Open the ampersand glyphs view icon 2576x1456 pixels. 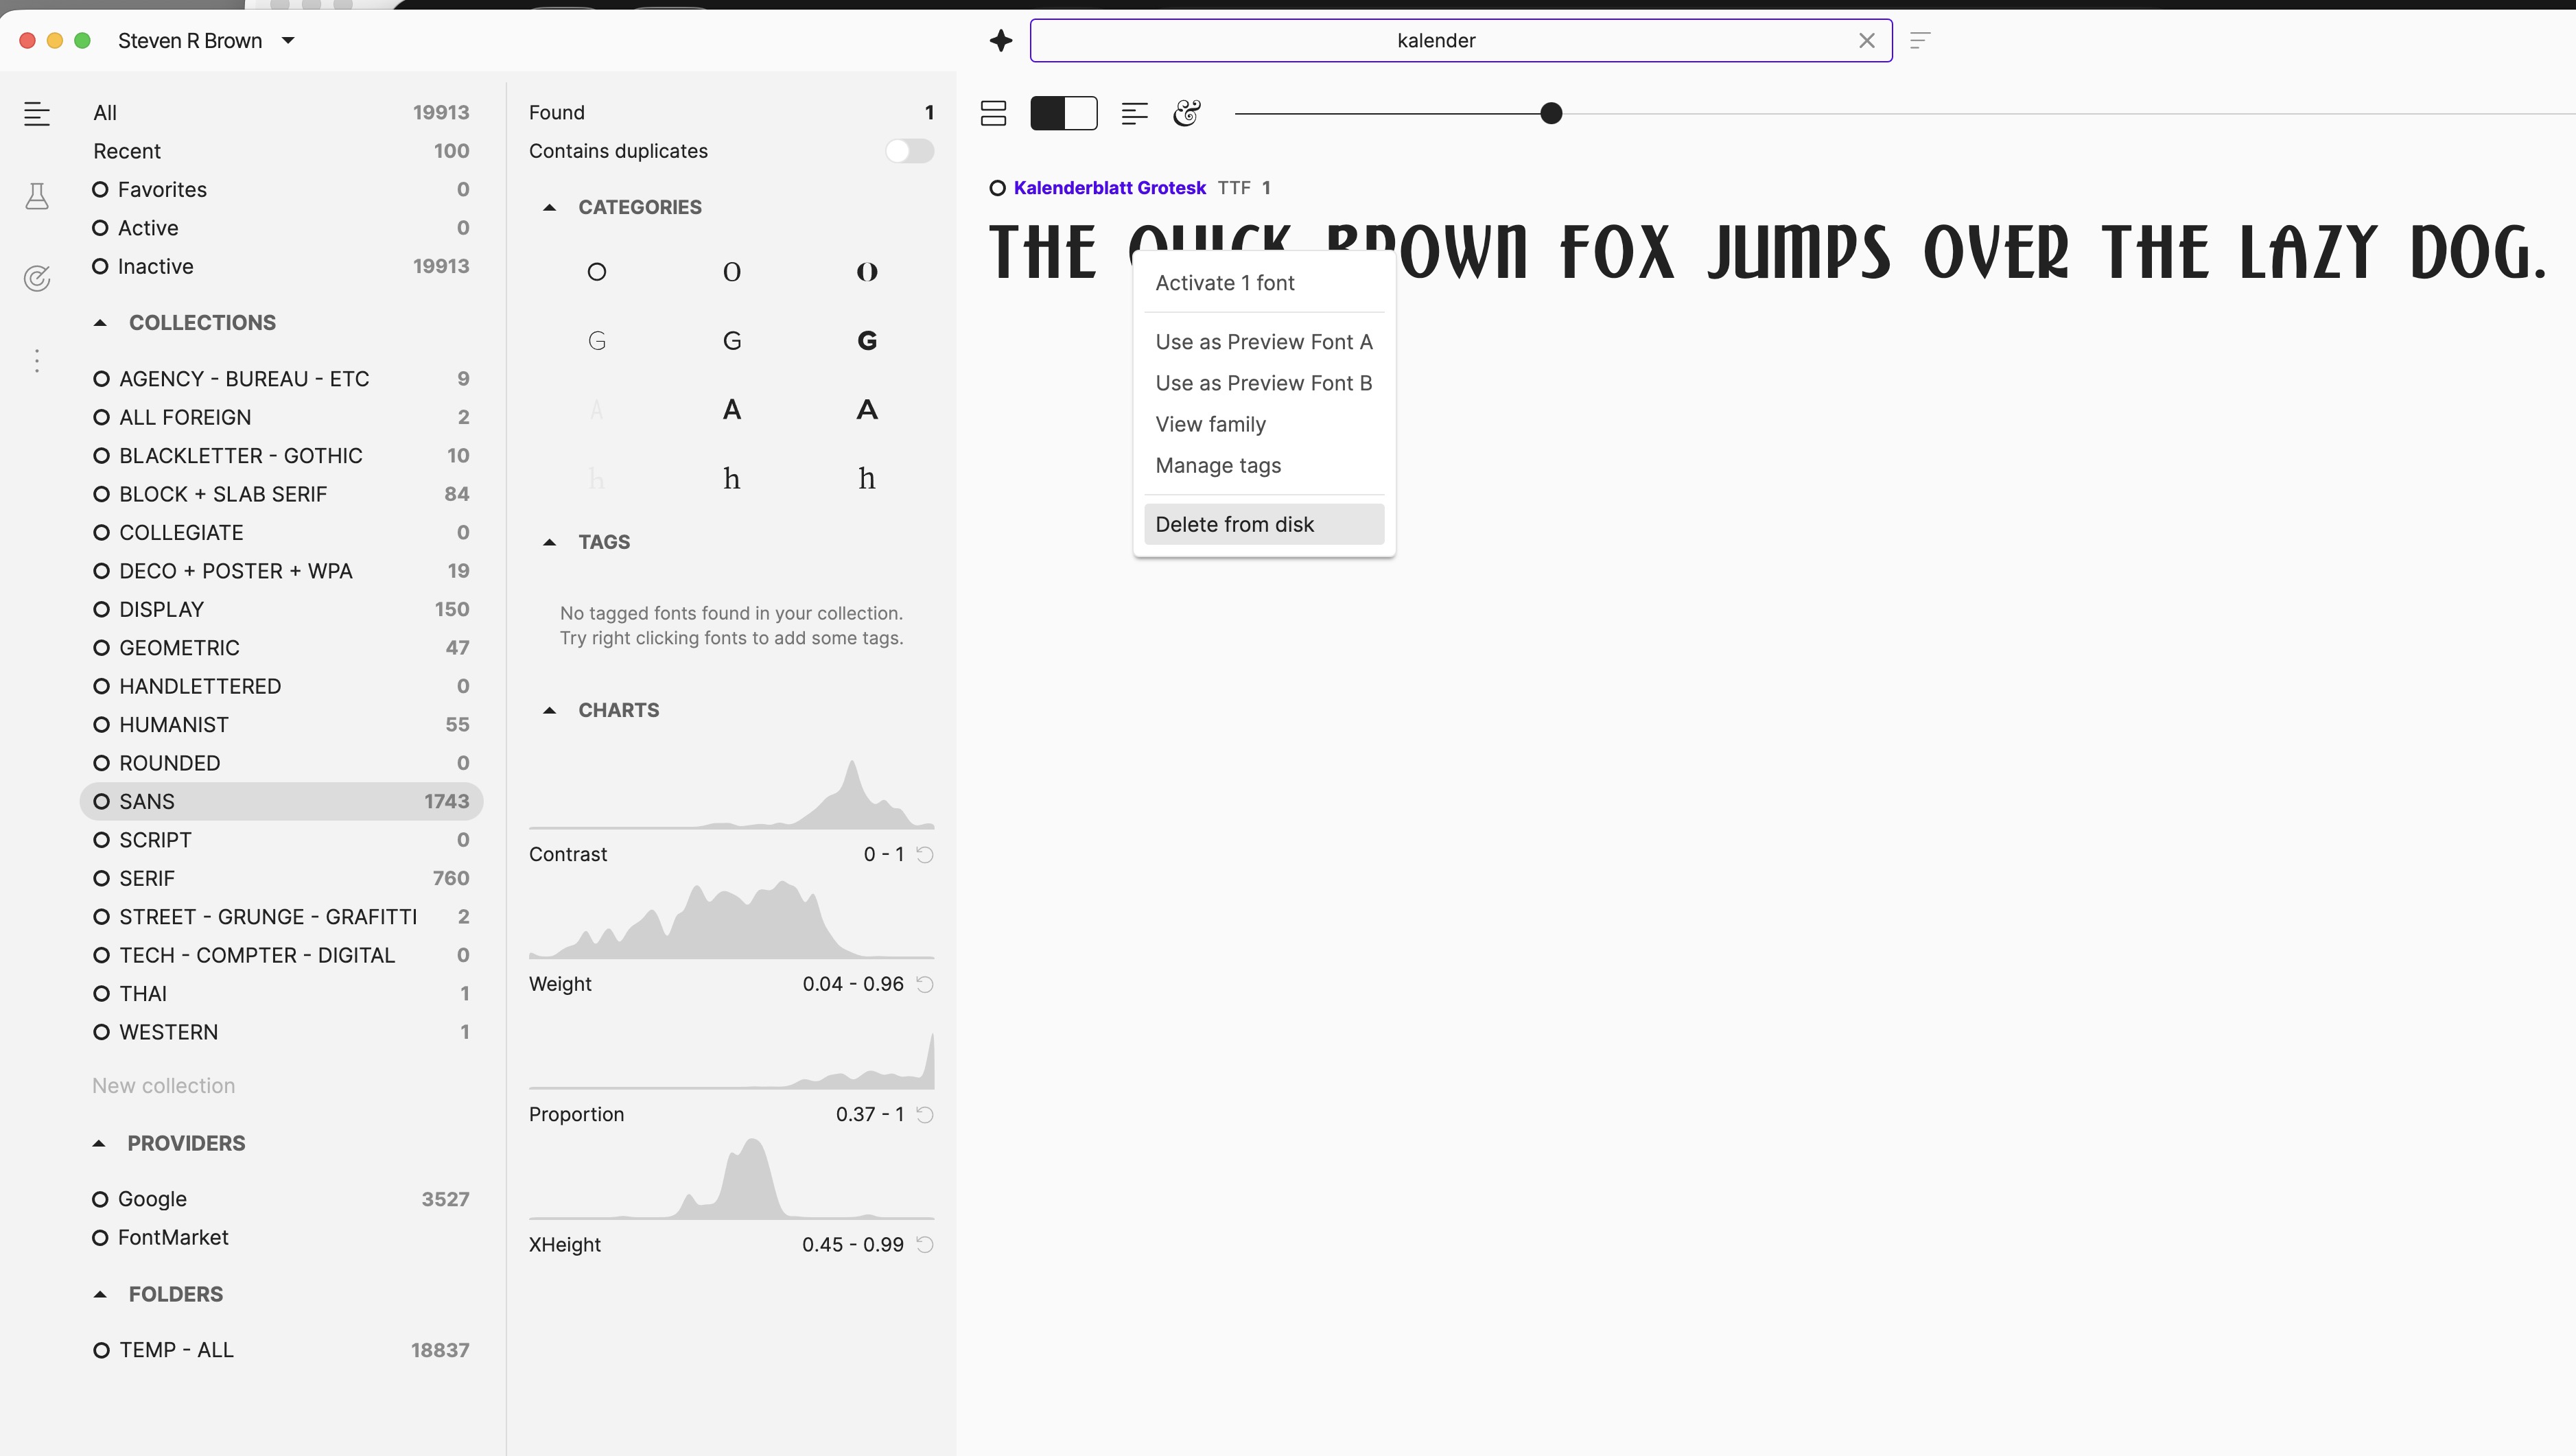tap(1187, 113)
